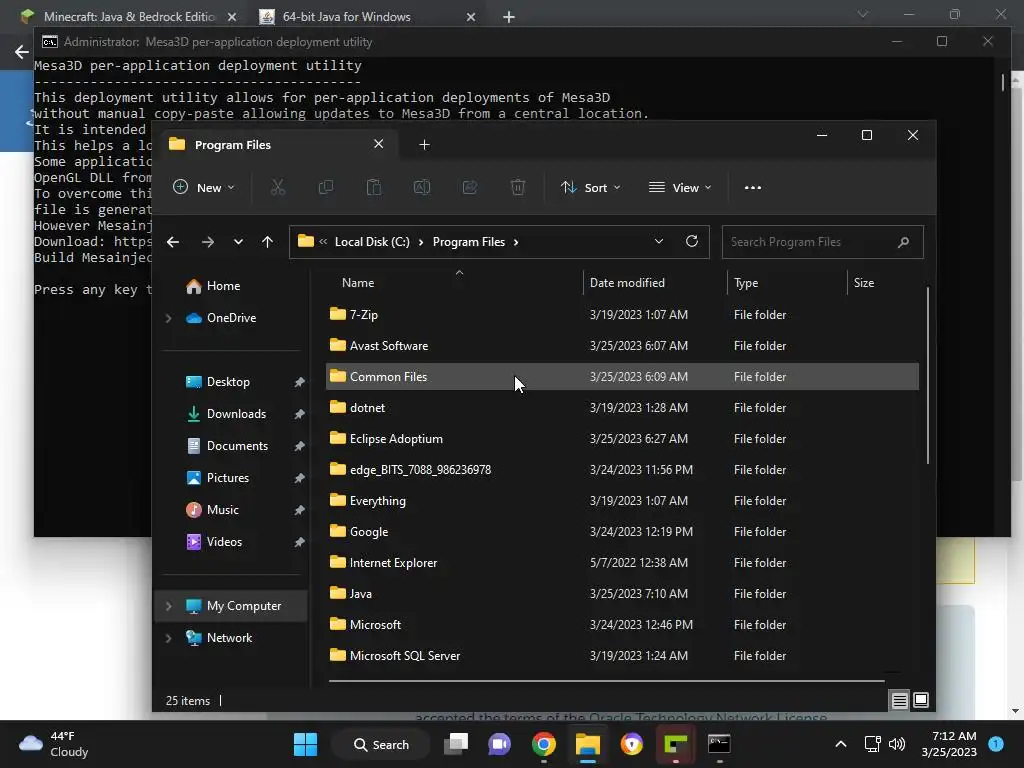Go back with the Explorer back arrow
This screenshot has height=768, width=1024.
(x=173, y=242)
